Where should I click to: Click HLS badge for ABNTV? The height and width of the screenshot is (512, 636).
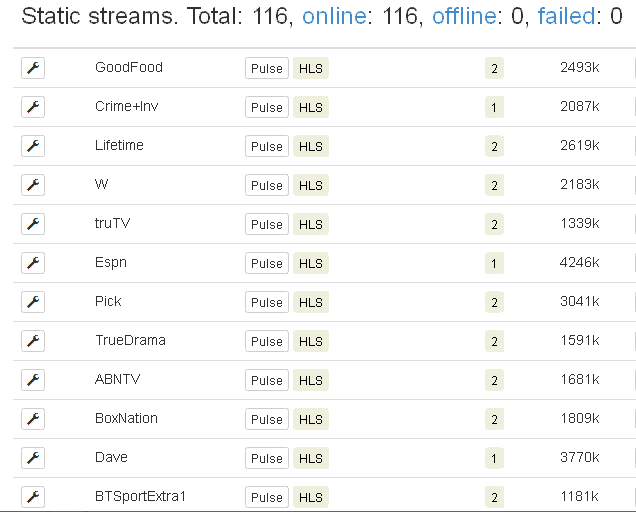311,379
